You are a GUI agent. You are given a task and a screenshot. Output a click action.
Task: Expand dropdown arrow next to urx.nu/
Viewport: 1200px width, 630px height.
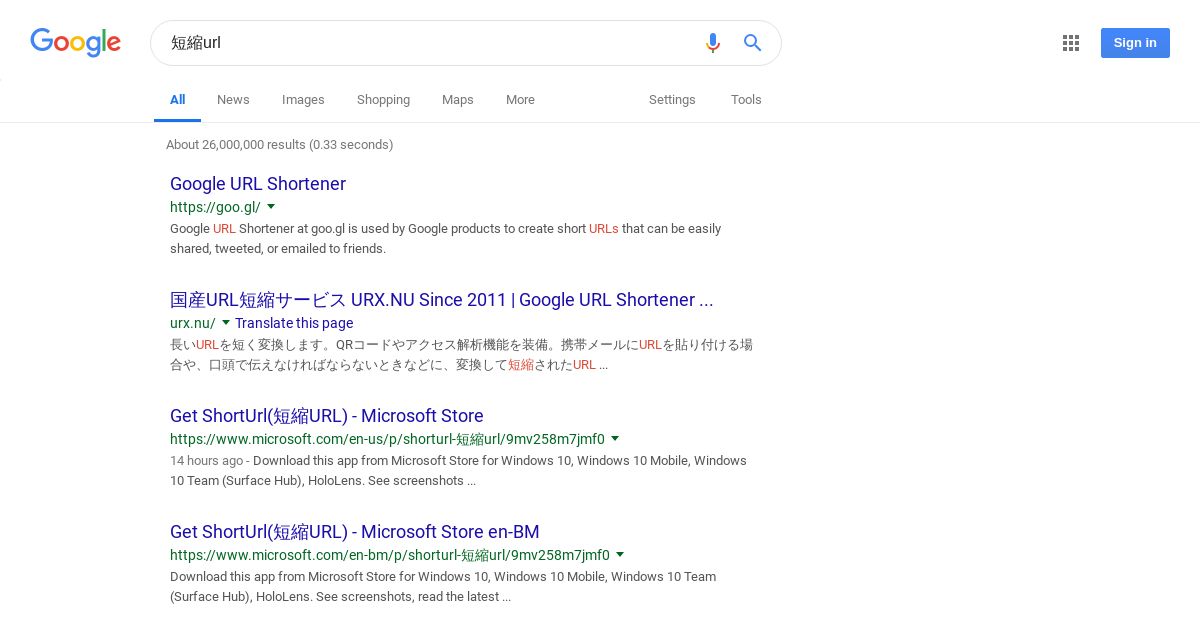point(226,323)
